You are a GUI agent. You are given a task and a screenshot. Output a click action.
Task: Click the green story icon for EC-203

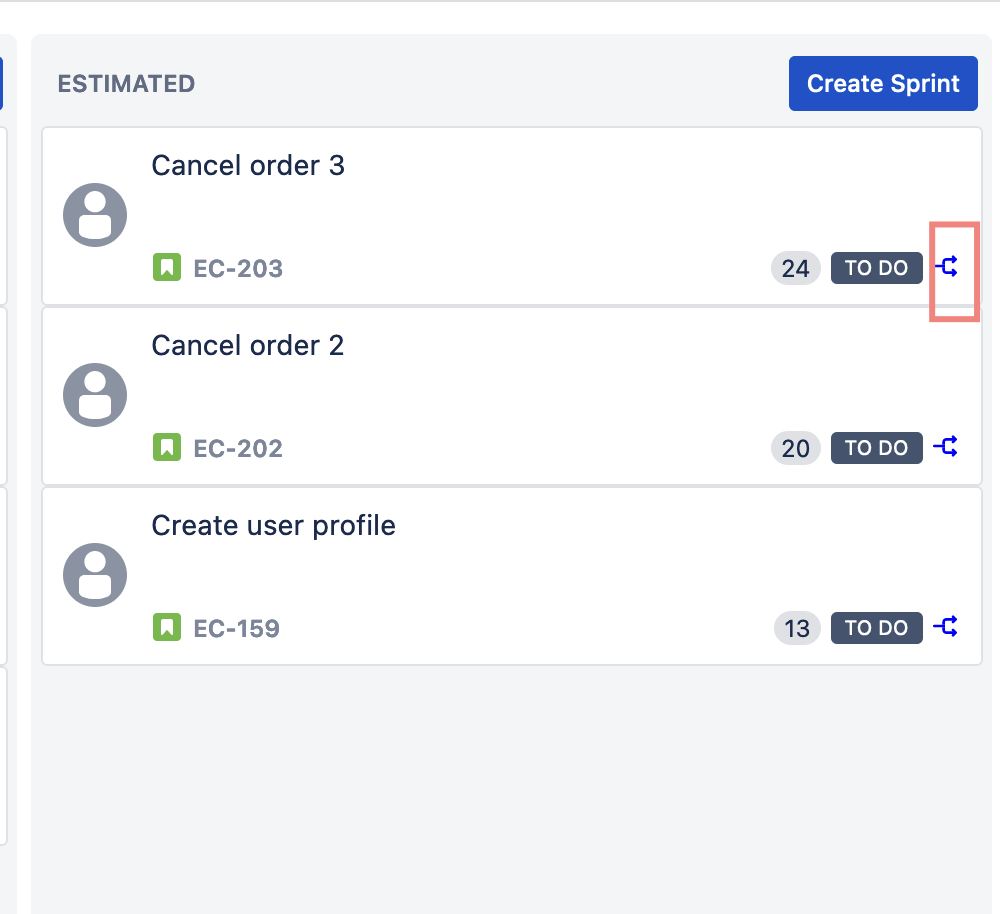point(167,268)
